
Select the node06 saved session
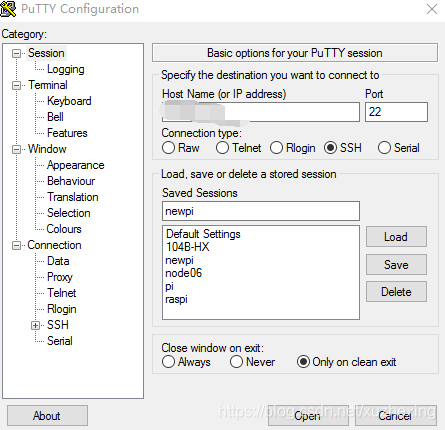click(x=184, y=273)
